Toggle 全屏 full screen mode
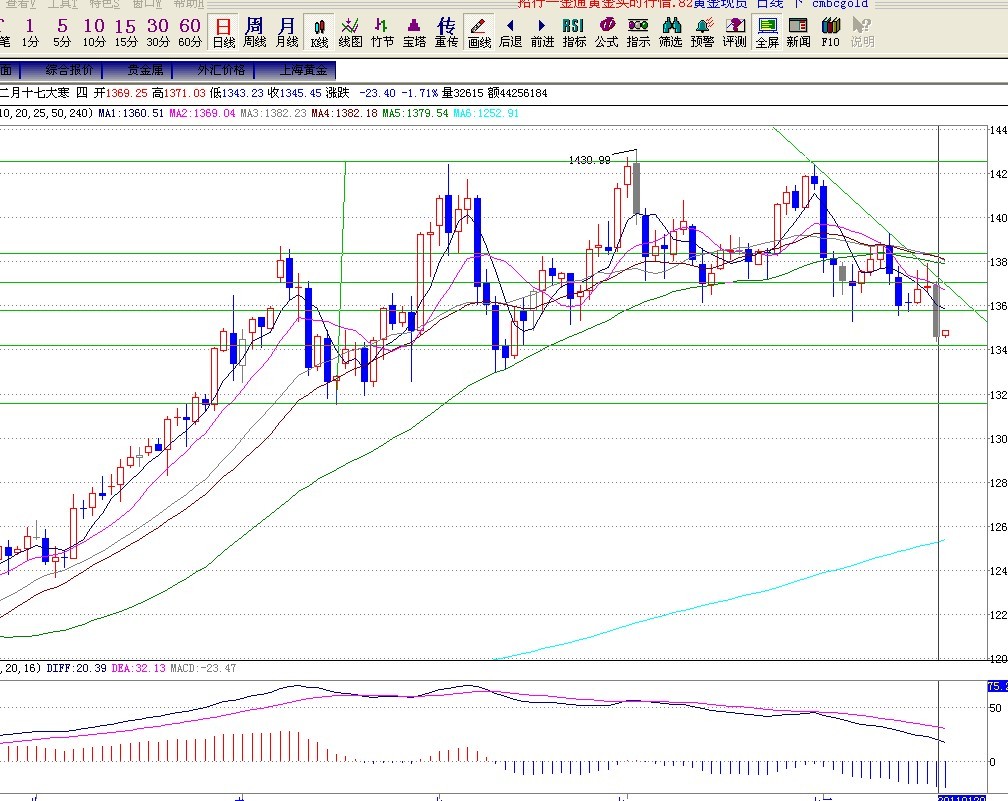This screenshot has height=801, width=1008. (767, 32)
